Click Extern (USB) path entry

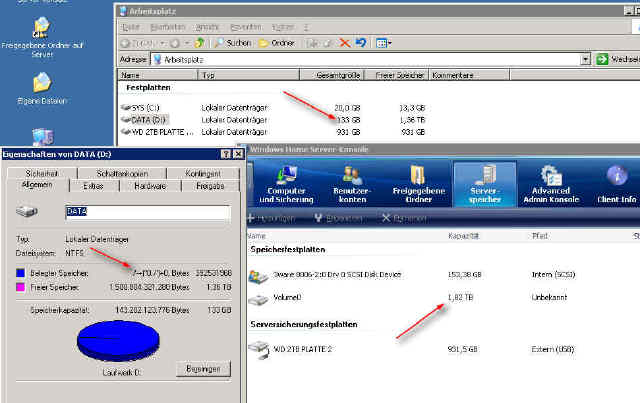pyautogui.click(x=553, y=350)
